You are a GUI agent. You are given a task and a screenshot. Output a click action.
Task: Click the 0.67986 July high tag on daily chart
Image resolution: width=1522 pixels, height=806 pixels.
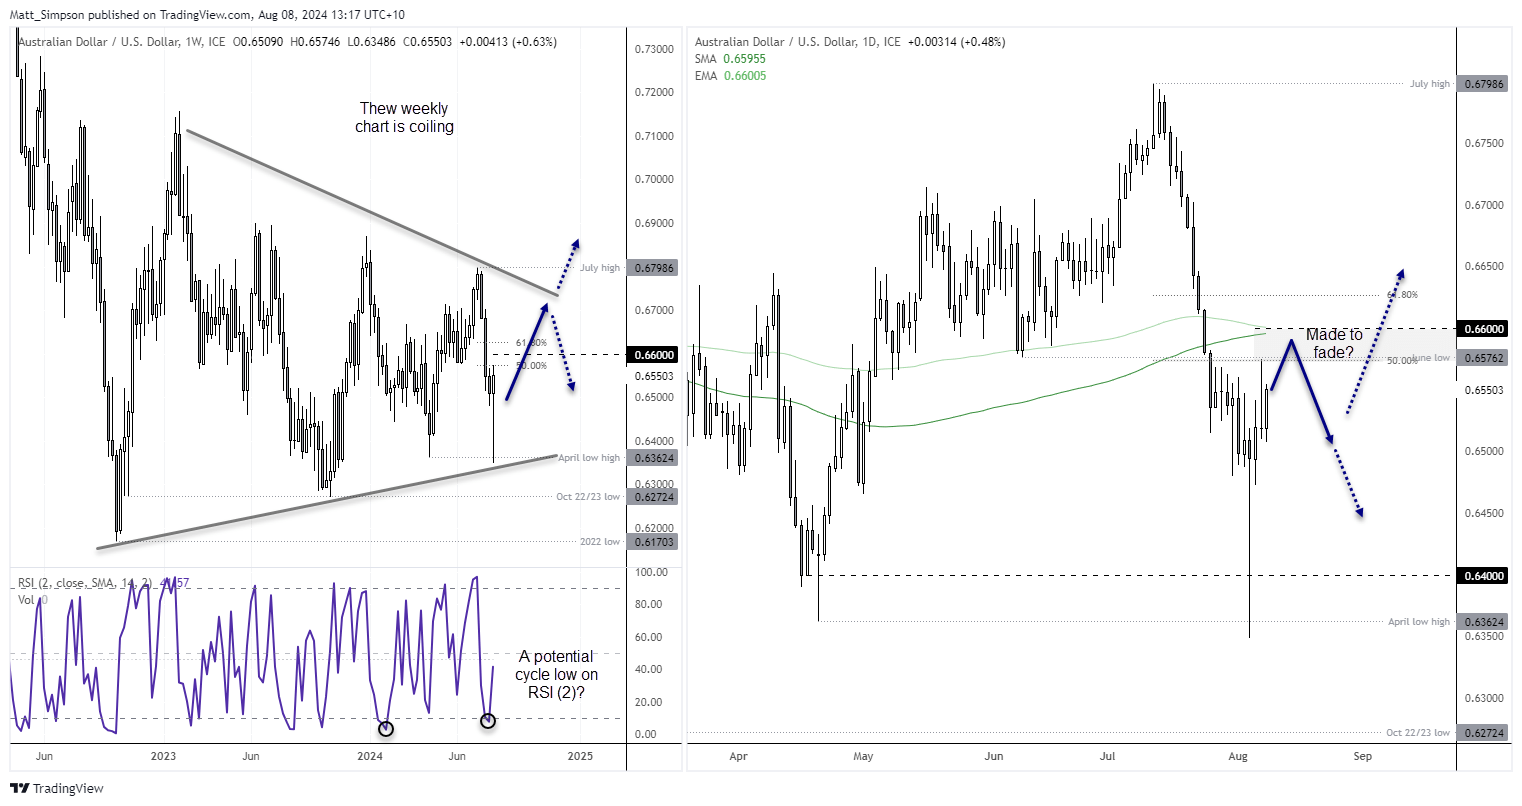(x=1482, y=84)
